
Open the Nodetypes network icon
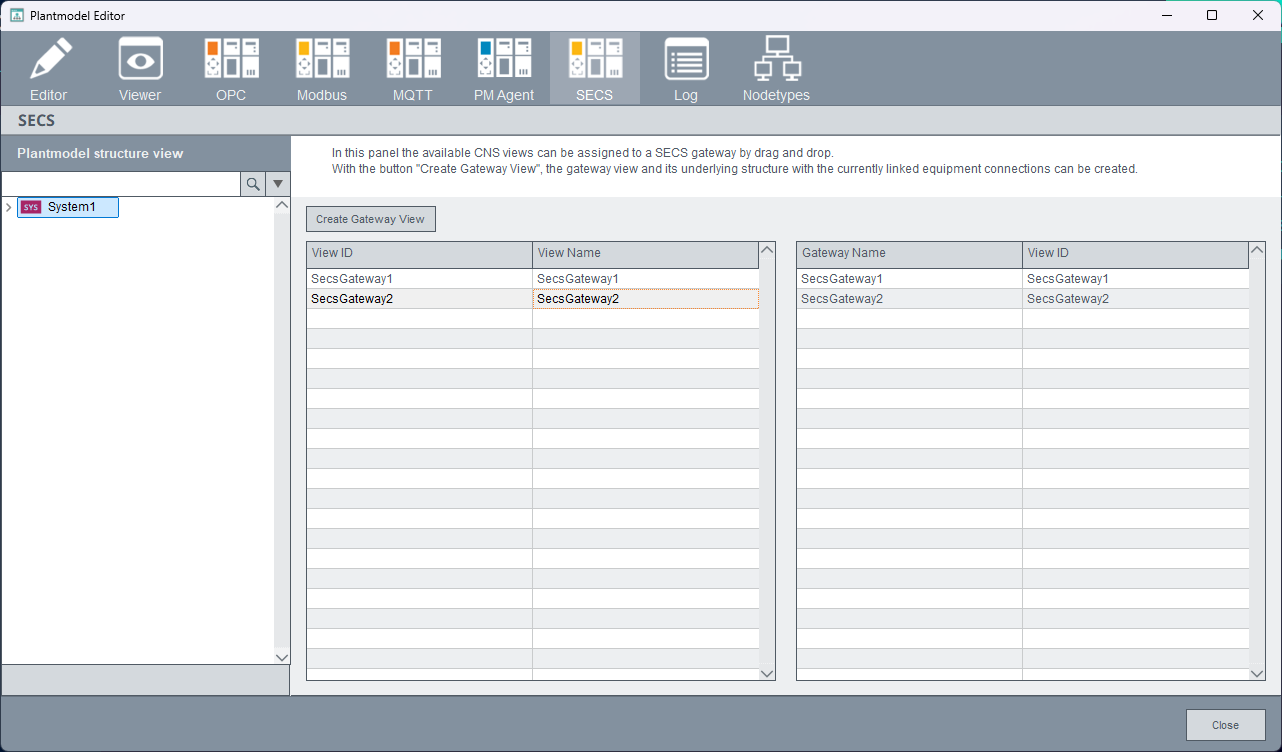[776, 60]
